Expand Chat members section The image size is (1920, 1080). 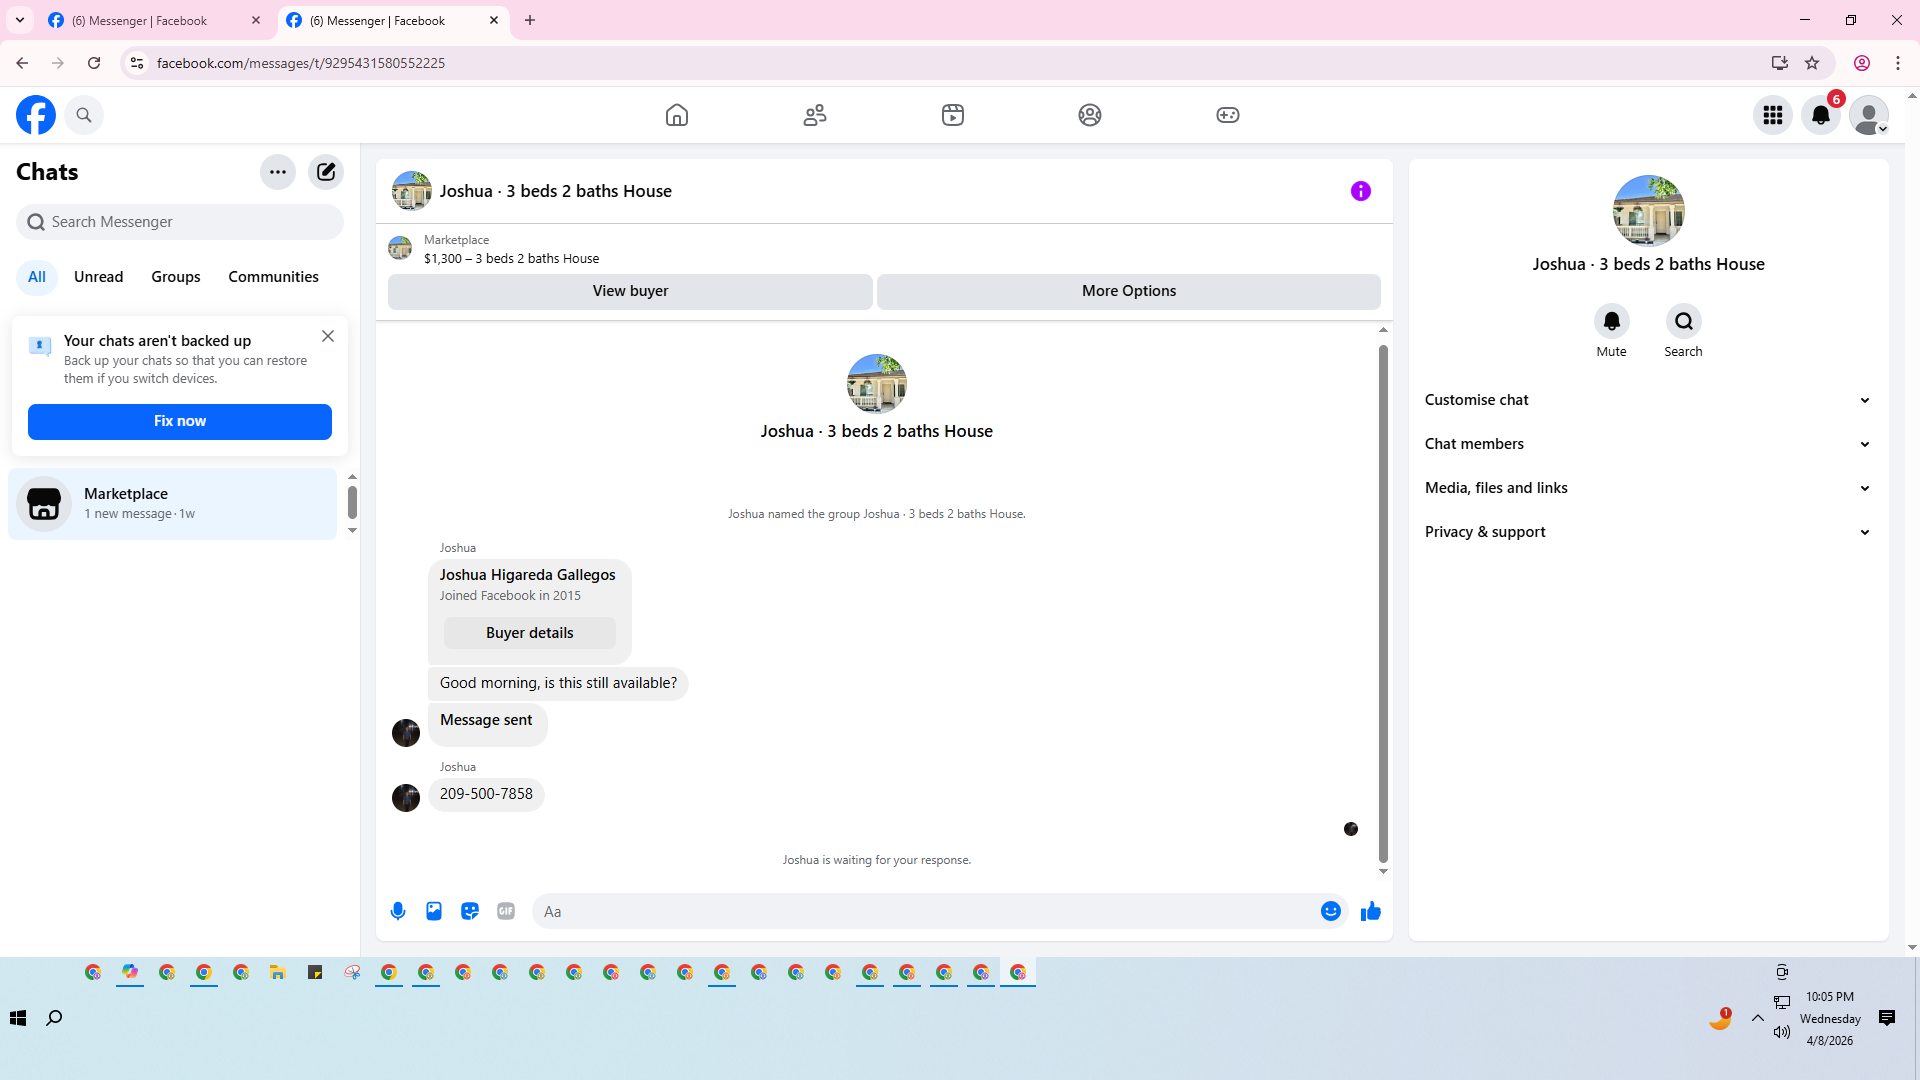pos(1647,444)
